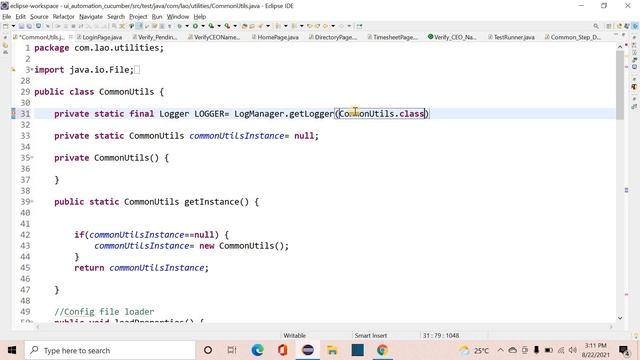
Task: Click the editor vertical scrollbar down arrow
Action: click(x=620, y=318)
